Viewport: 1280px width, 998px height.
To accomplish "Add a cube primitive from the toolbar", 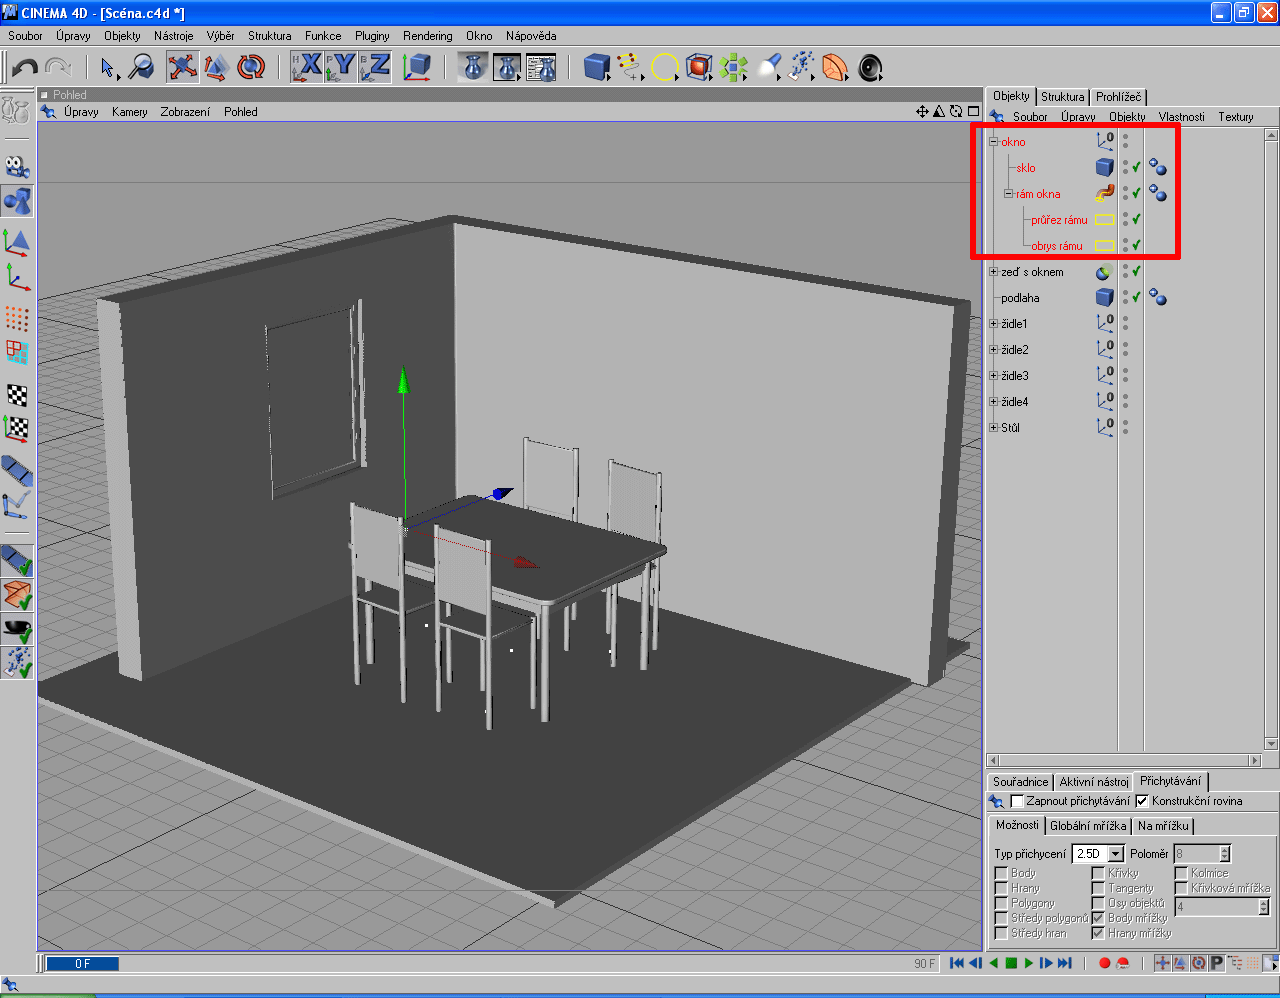I will coord(597,67).
